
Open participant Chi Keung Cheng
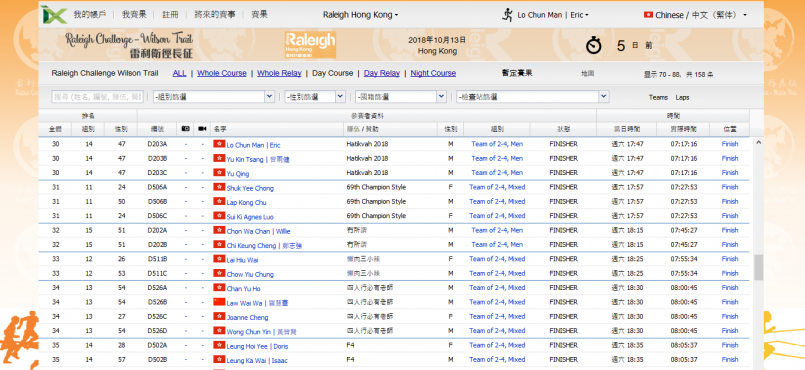tap(264, 246)
